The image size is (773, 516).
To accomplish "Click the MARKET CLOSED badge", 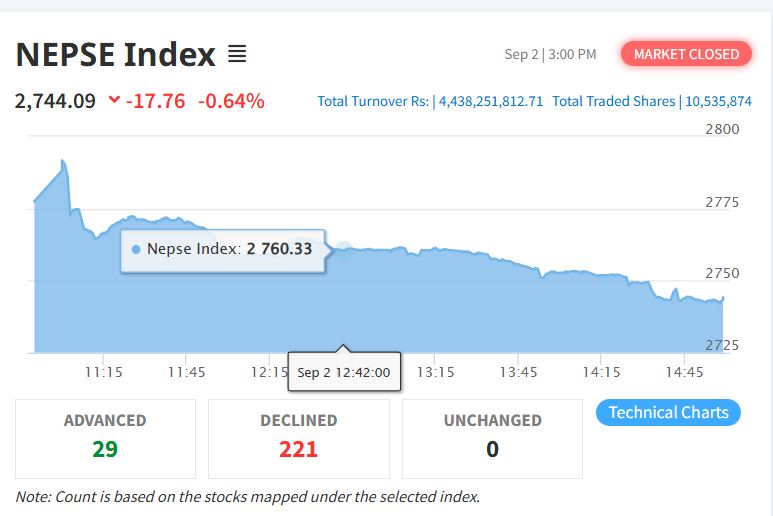I will pos(686,54).
